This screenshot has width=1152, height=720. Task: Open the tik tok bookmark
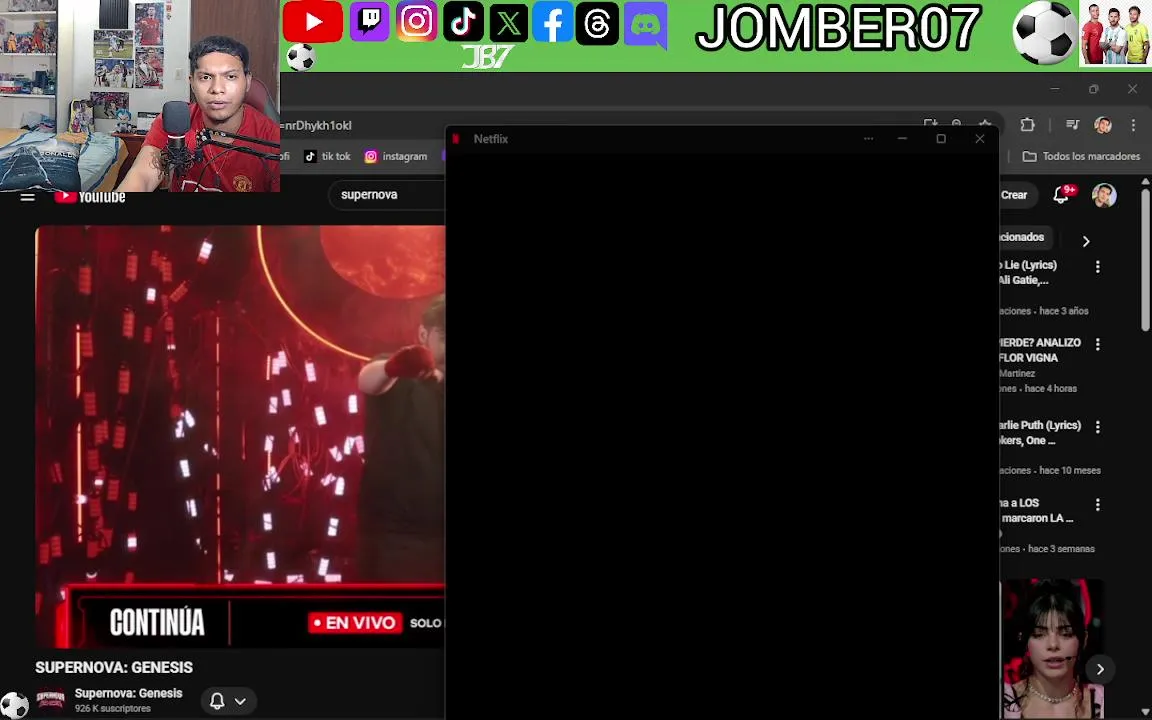pyautogui.click(x=328, y=156)
